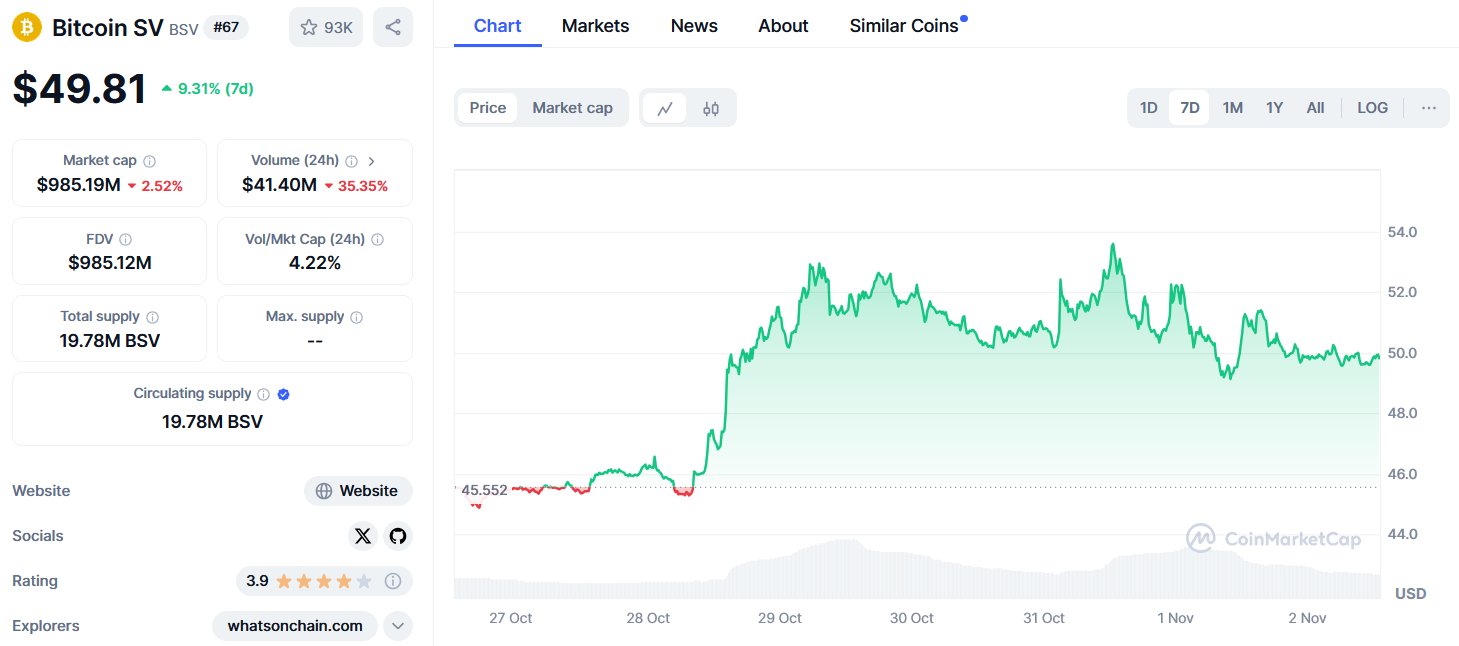This screenshot has height=646, width=1459.
Task: Click the 9.31% (7d) change label
Action: coord(207,88)
